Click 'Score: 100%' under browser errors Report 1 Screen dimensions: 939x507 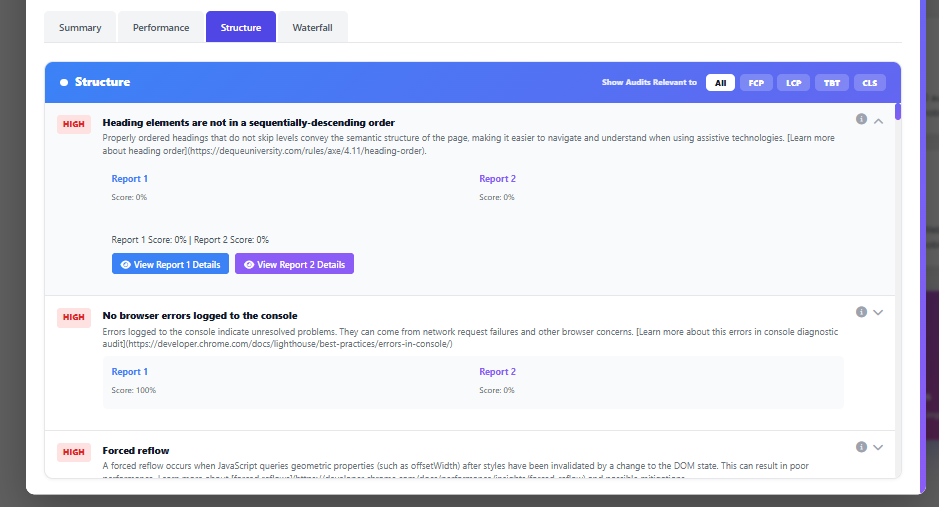click(x=134, y=390)
